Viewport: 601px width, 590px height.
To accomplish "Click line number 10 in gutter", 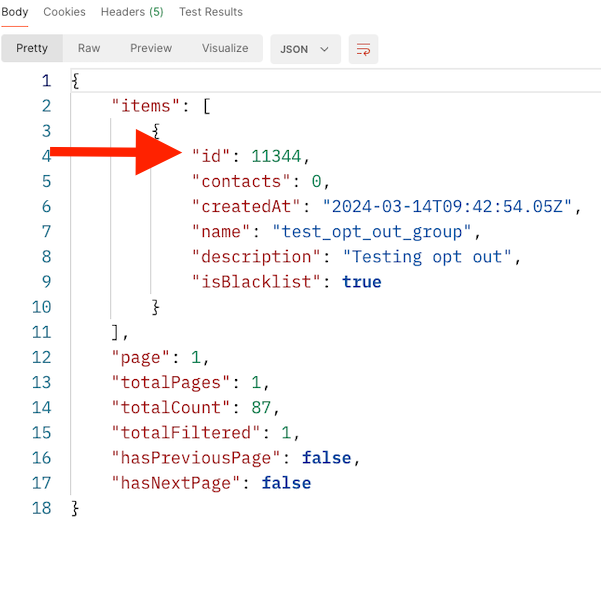I will point(41,307).
